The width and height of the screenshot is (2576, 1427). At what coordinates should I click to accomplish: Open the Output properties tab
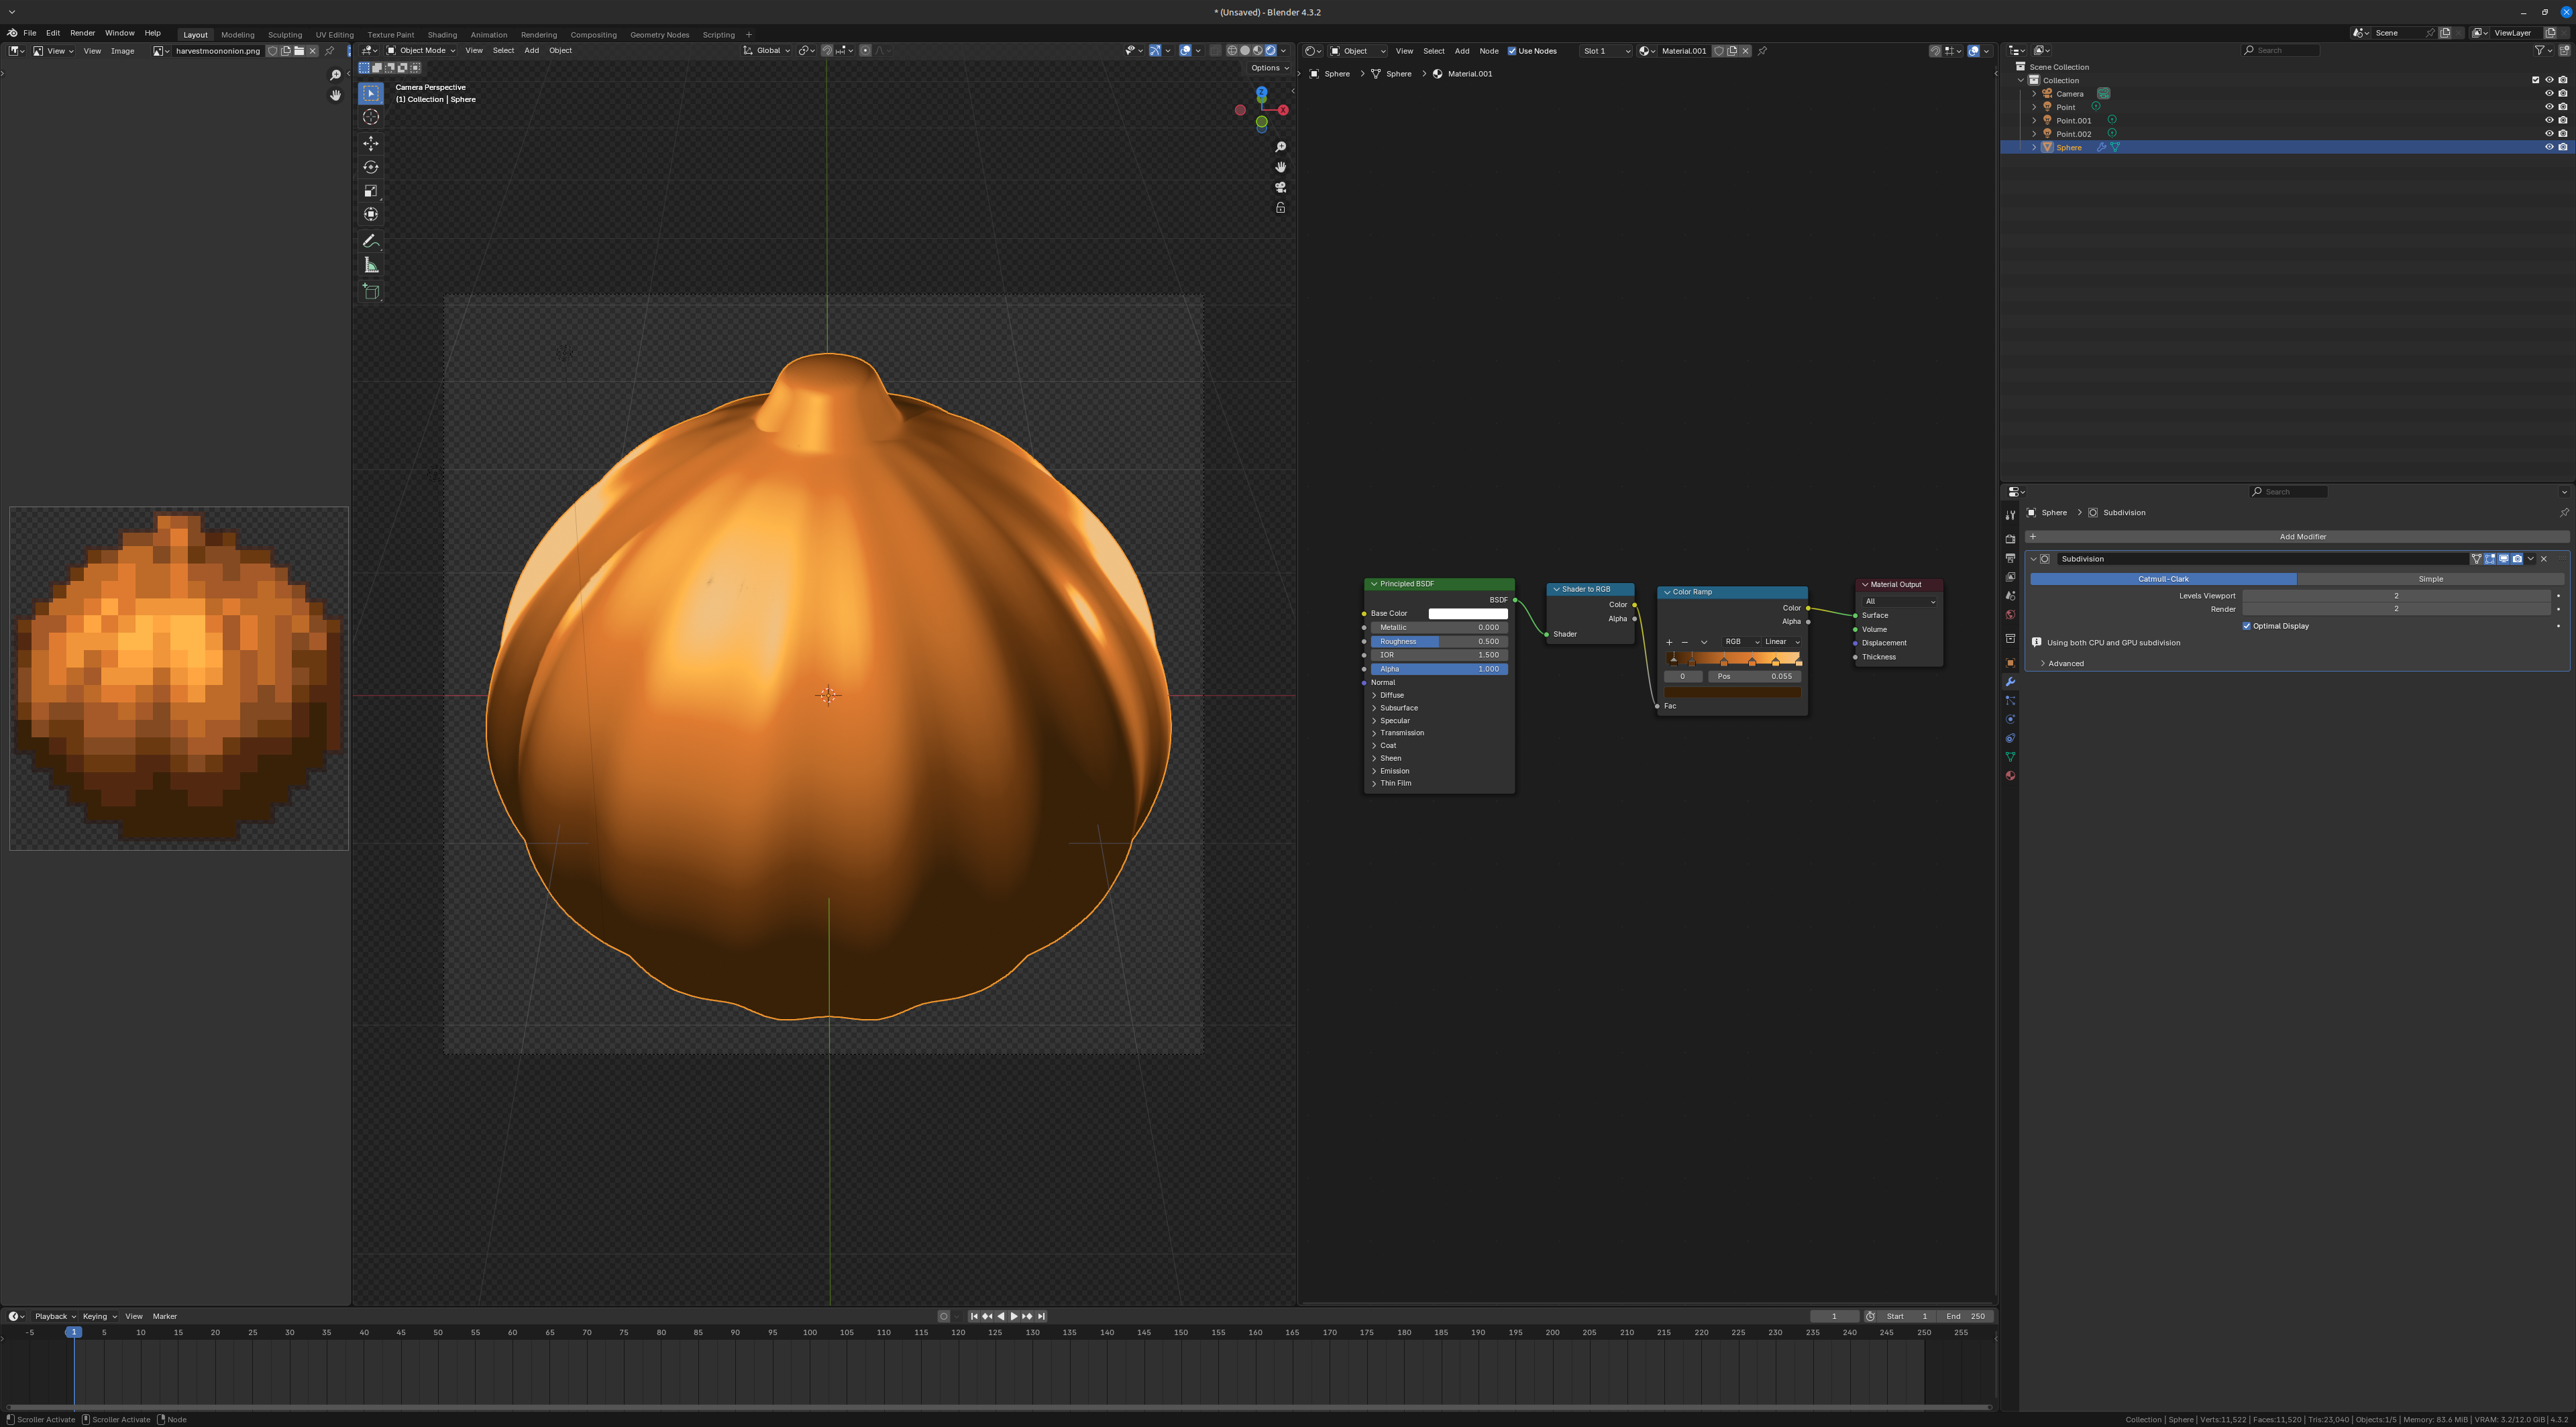point(2010,558)
